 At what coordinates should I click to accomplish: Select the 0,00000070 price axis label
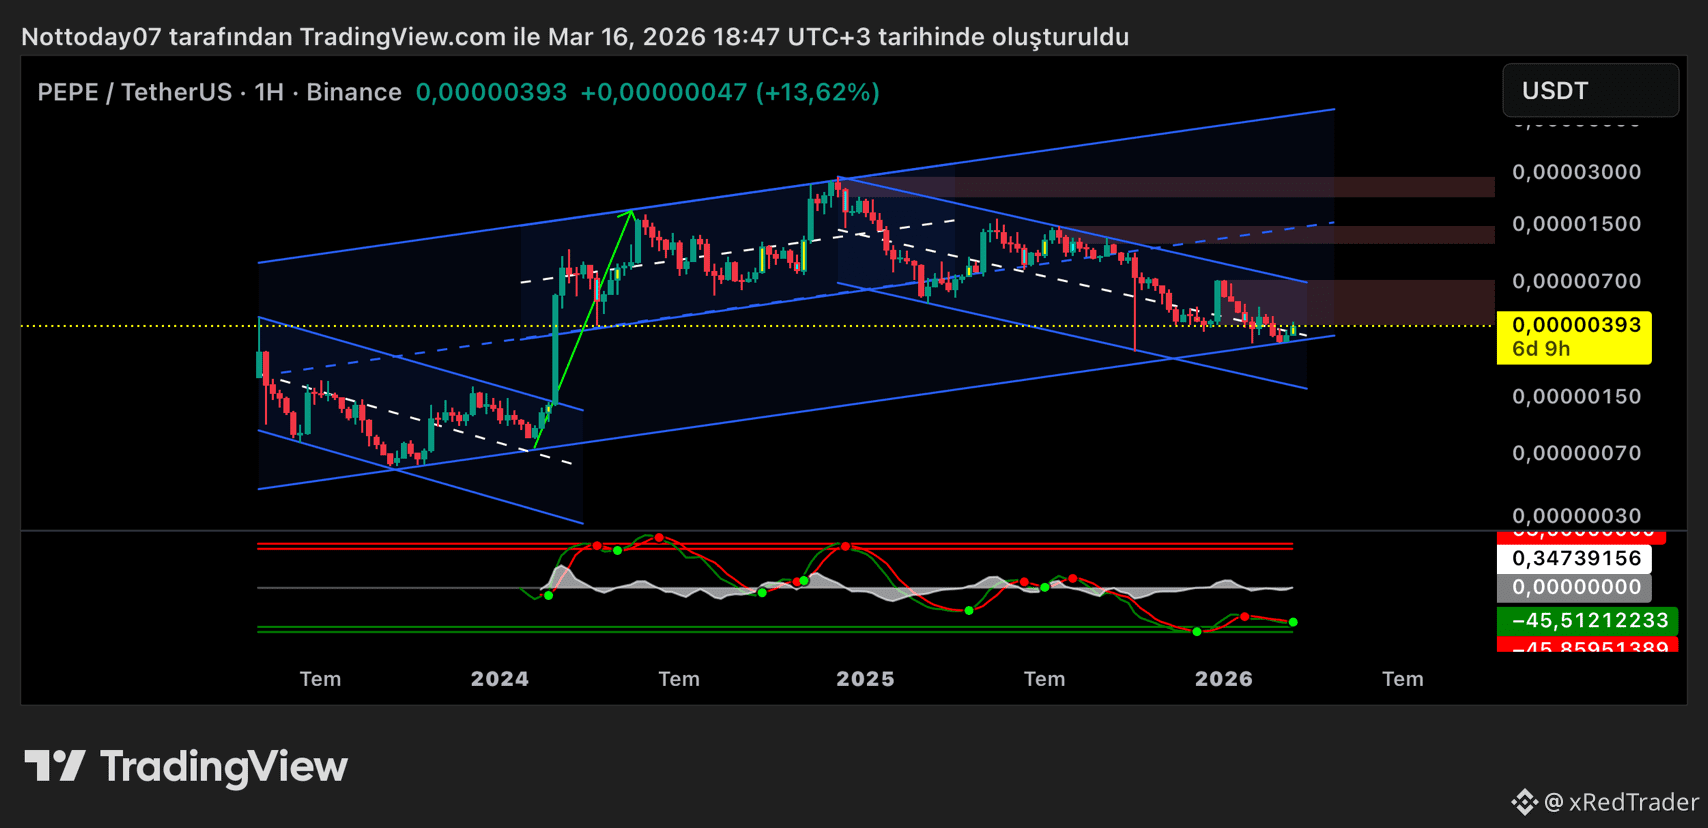pos(1576,454)
